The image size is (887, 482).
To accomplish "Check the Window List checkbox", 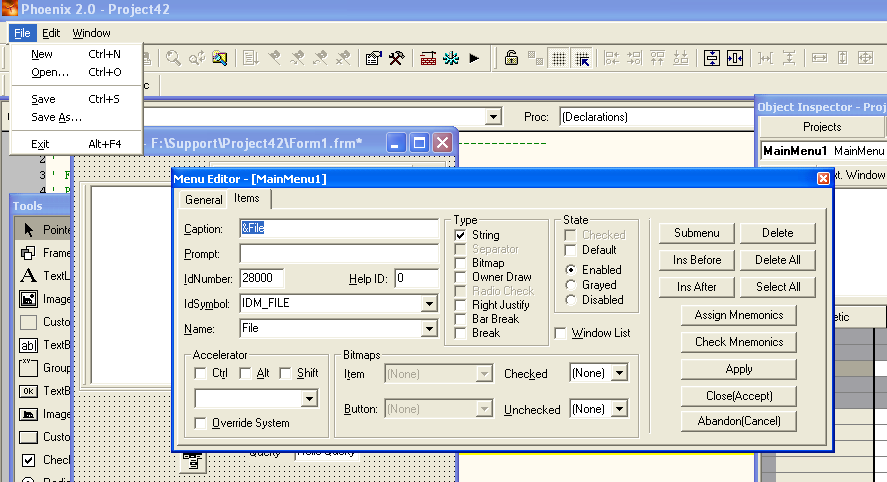I will [561, 333].
